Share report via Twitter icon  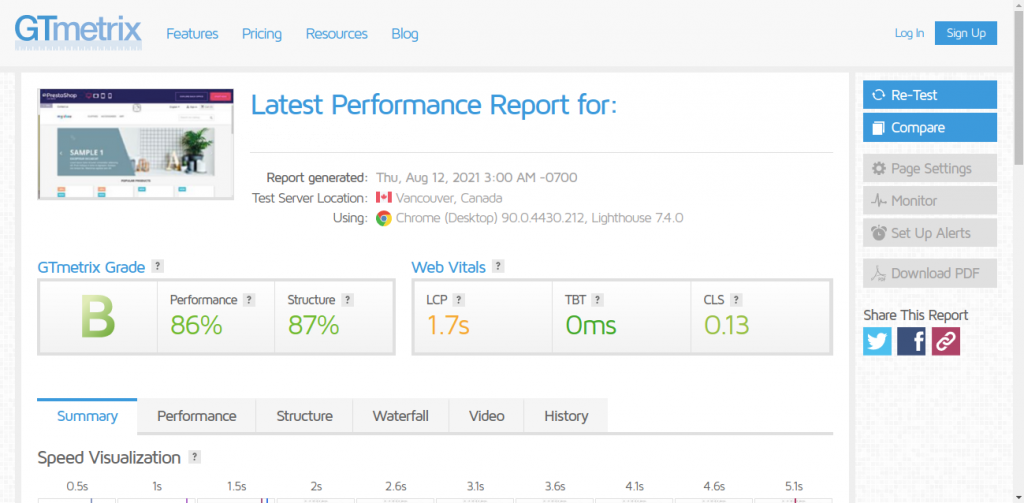877,341
